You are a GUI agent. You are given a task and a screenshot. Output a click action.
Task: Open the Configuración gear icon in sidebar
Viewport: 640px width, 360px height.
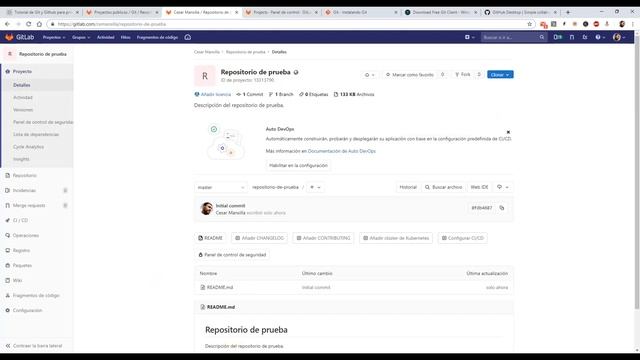tap(7, 310)
